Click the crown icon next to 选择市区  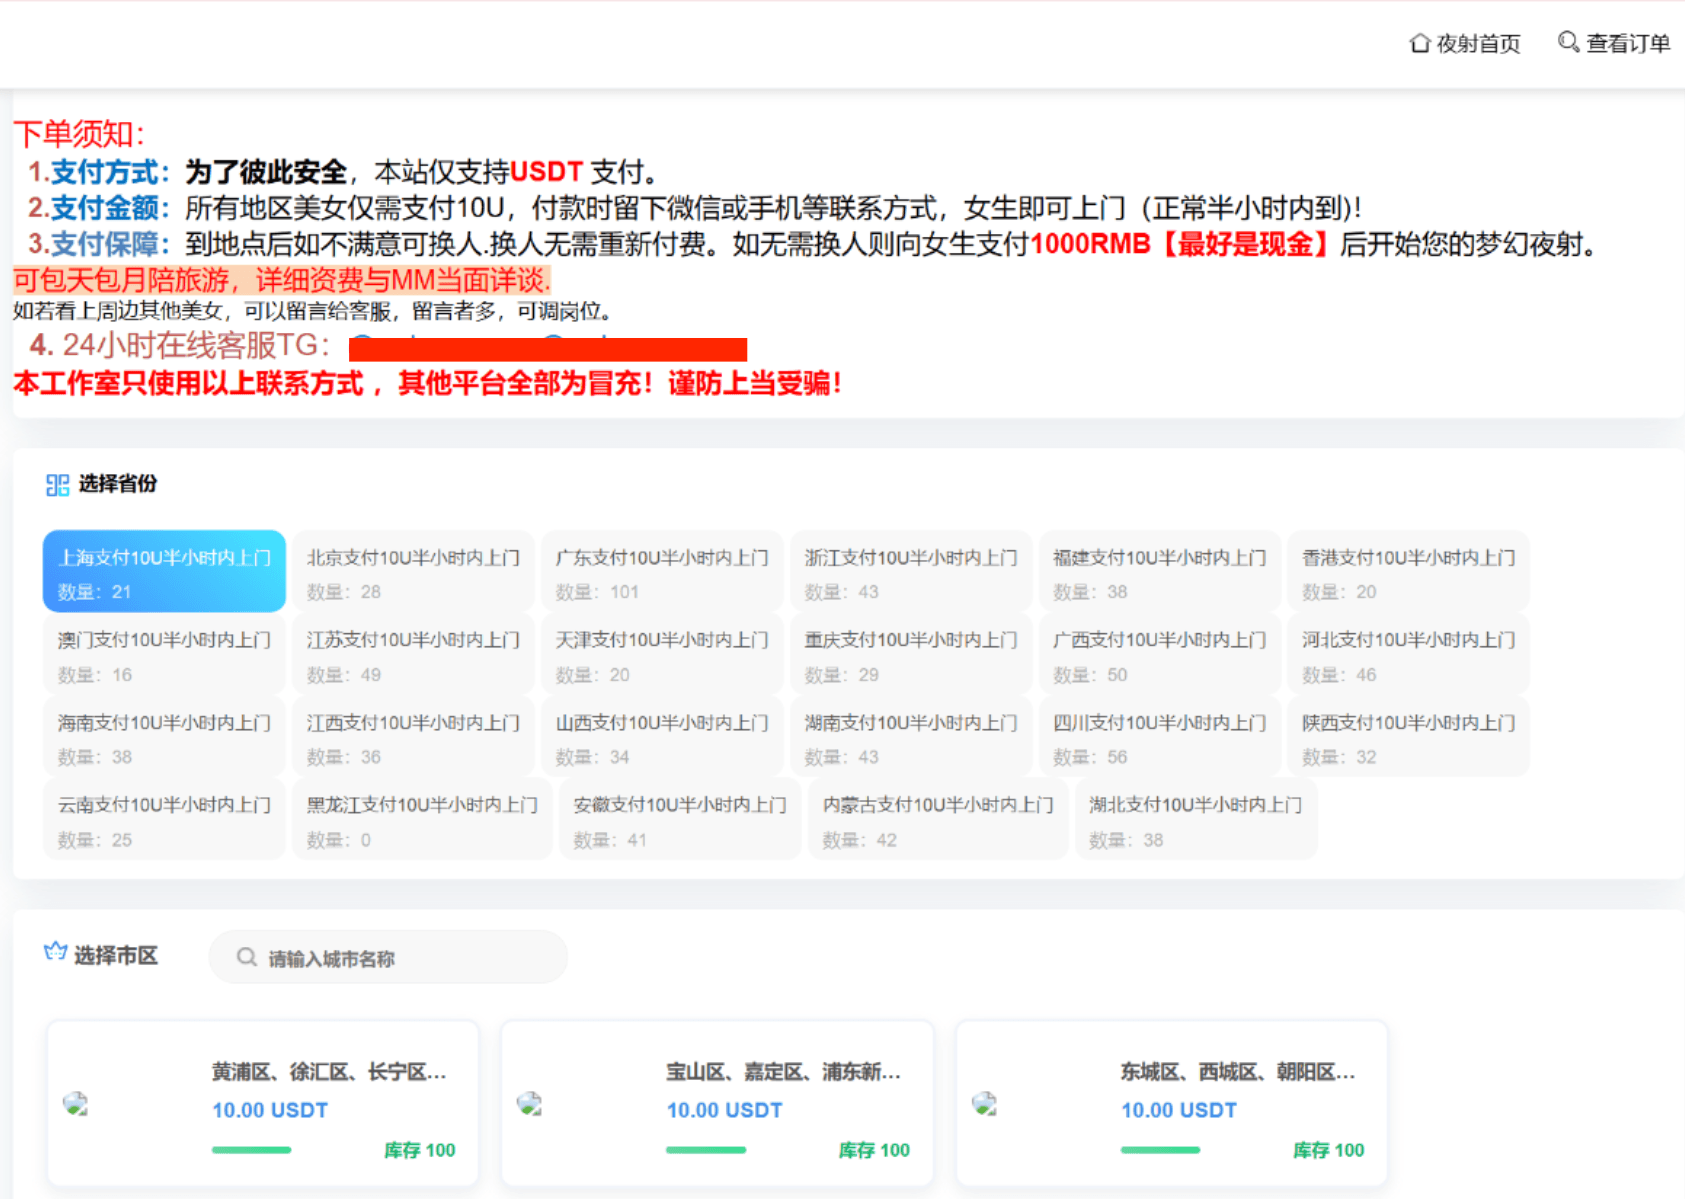click(x=55, y=952)
